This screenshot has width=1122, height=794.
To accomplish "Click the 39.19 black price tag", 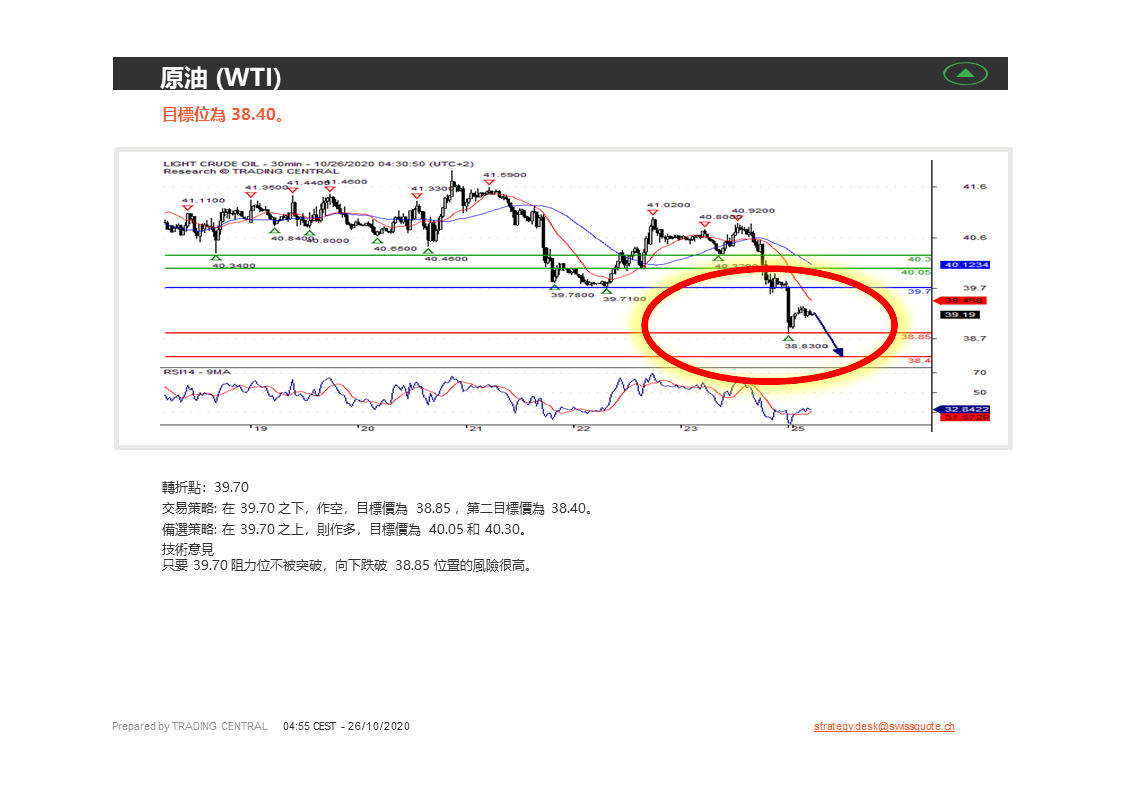I will [960, 315].
